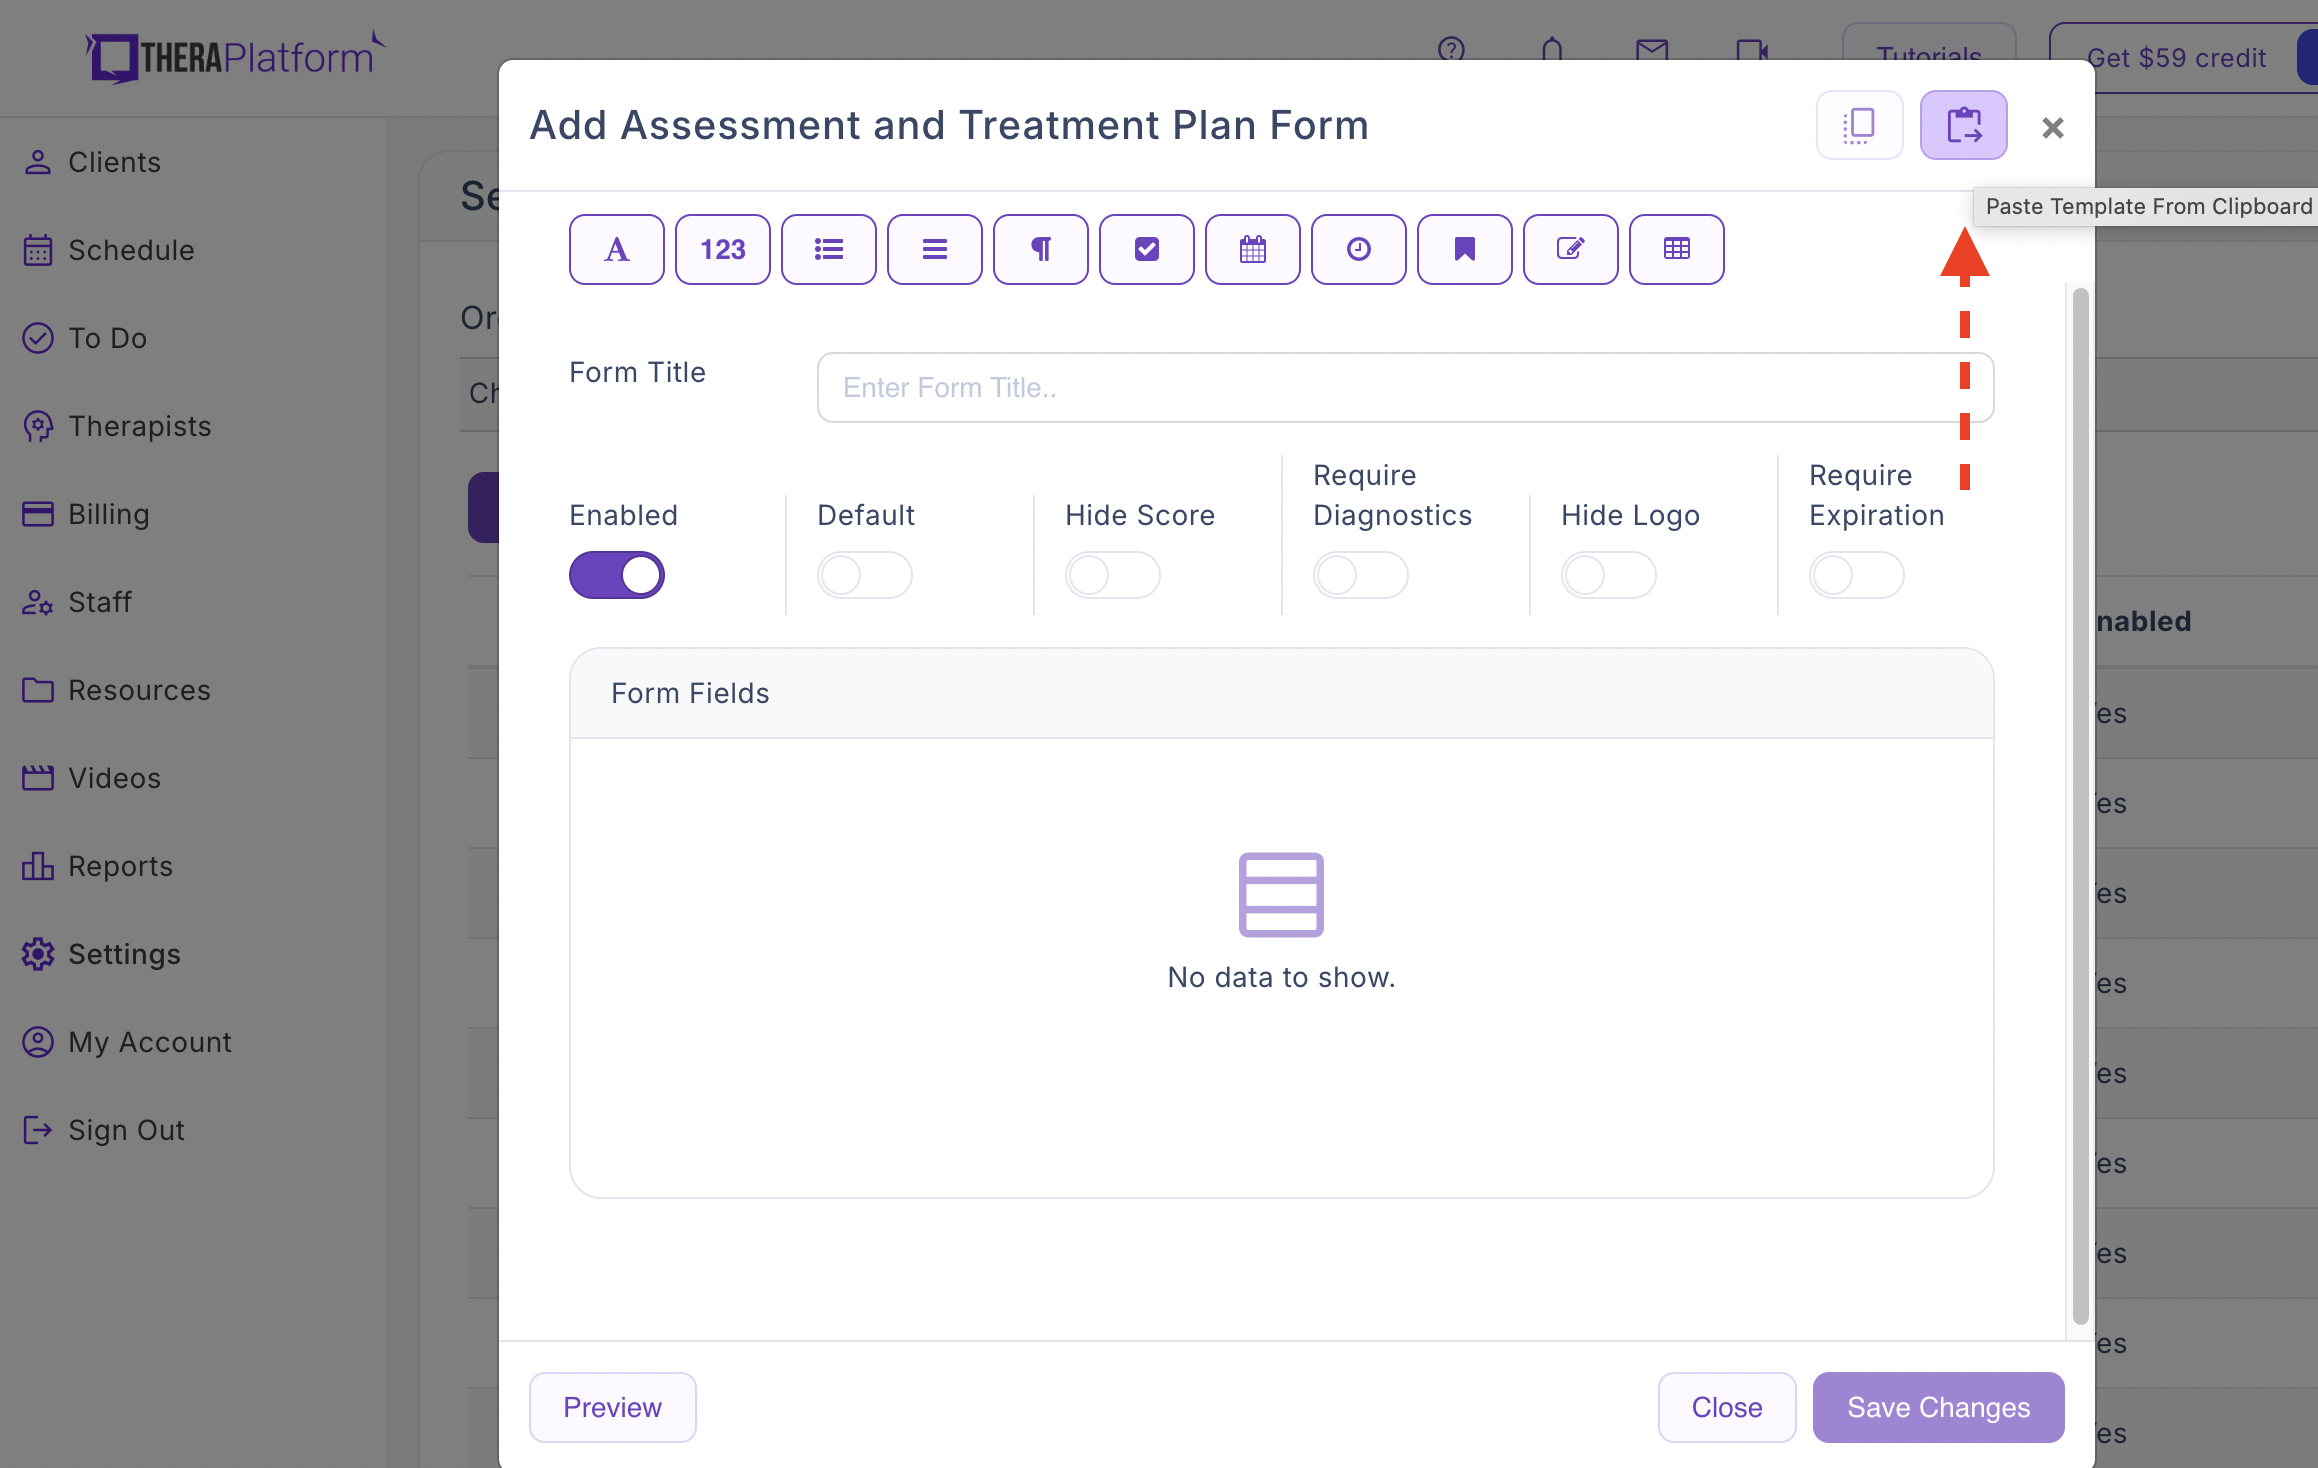Open Reports in sidebar
This screenshot has width=2318, height=1468.
click(98, 866)
